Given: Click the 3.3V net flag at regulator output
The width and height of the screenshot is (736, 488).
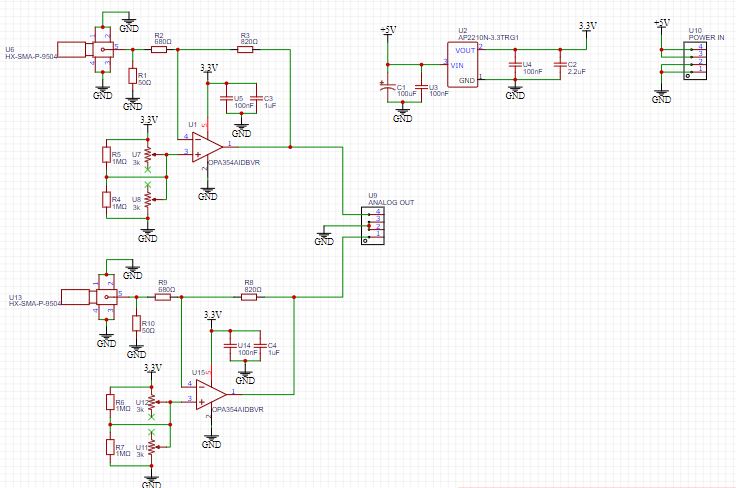Looking at the screenshot, I should [x=586, y=24].
